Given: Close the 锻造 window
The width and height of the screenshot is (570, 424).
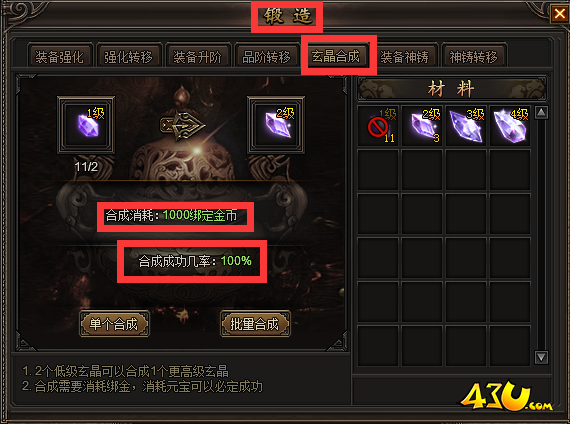Looking at the screenshot, I should (x=559, y=14).
